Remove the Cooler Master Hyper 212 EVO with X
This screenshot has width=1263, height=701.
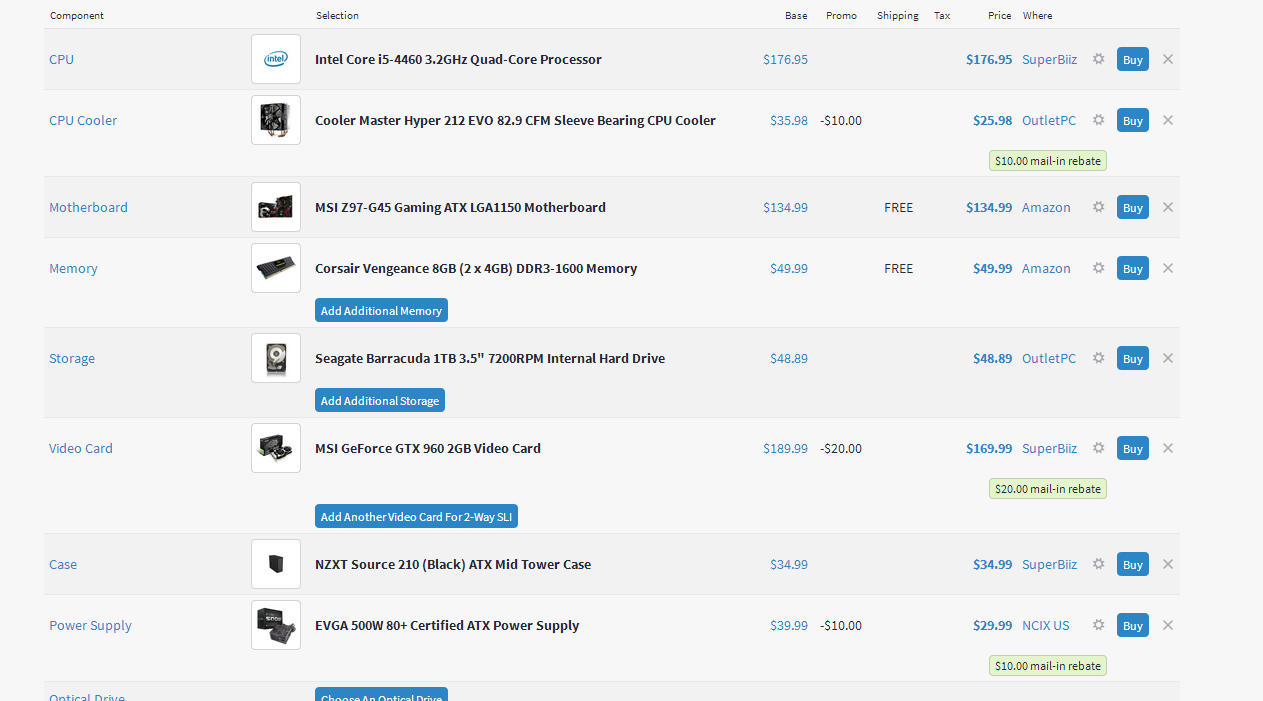point(1168,120)
